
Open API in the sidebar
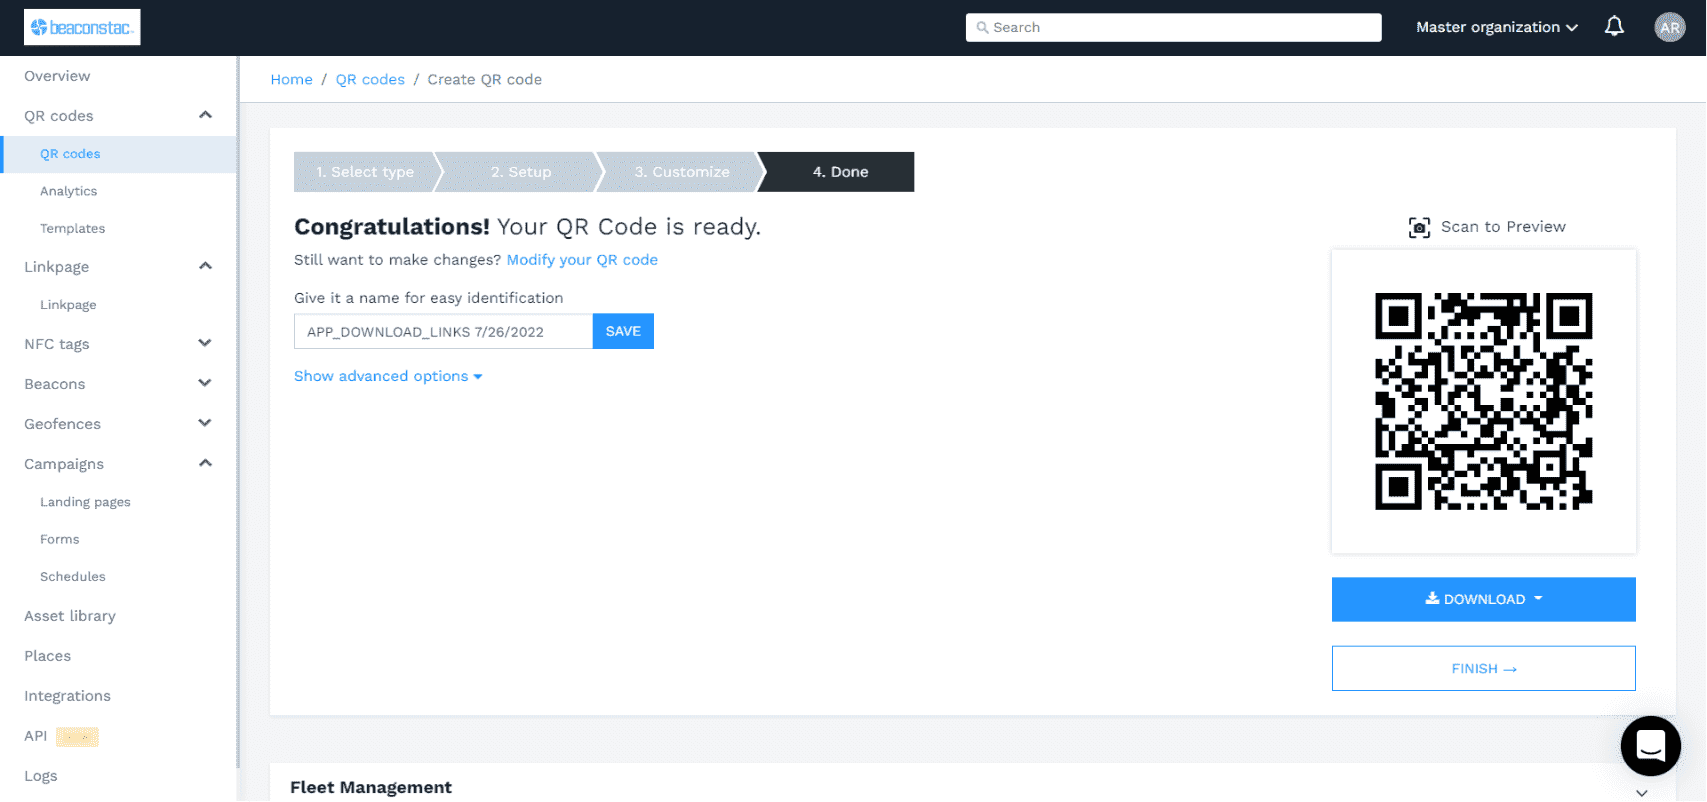pyautogui.click(x=35, y=736)
